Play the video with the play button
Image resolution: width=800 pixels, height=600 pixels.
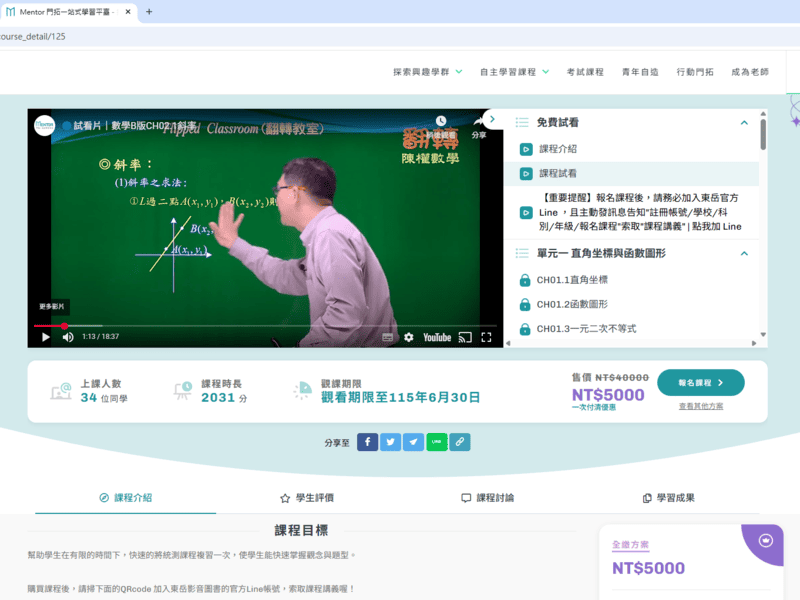click(x=45, y=337)
